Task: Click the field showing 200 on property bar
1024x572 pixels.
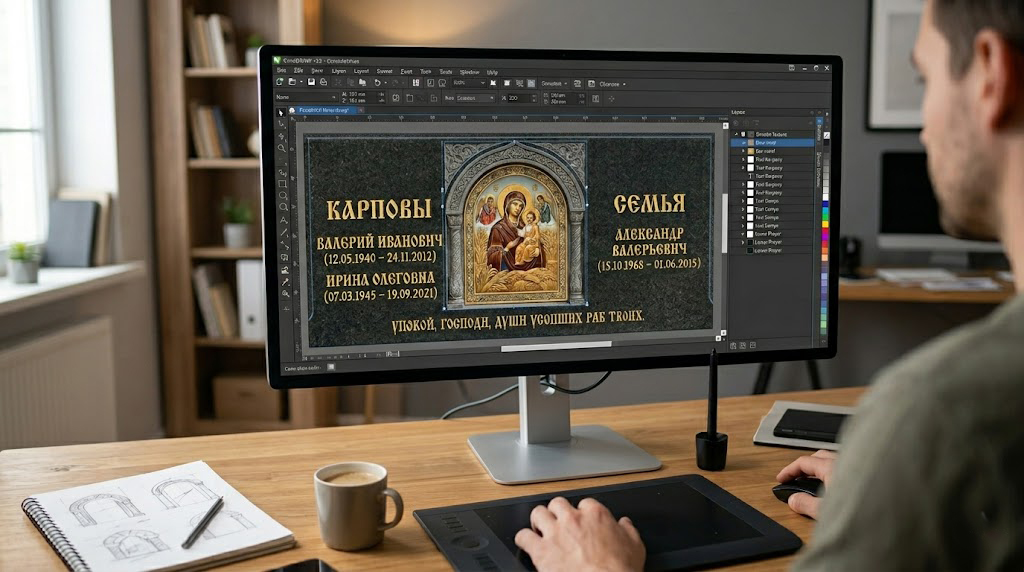Action: (520, 98)
